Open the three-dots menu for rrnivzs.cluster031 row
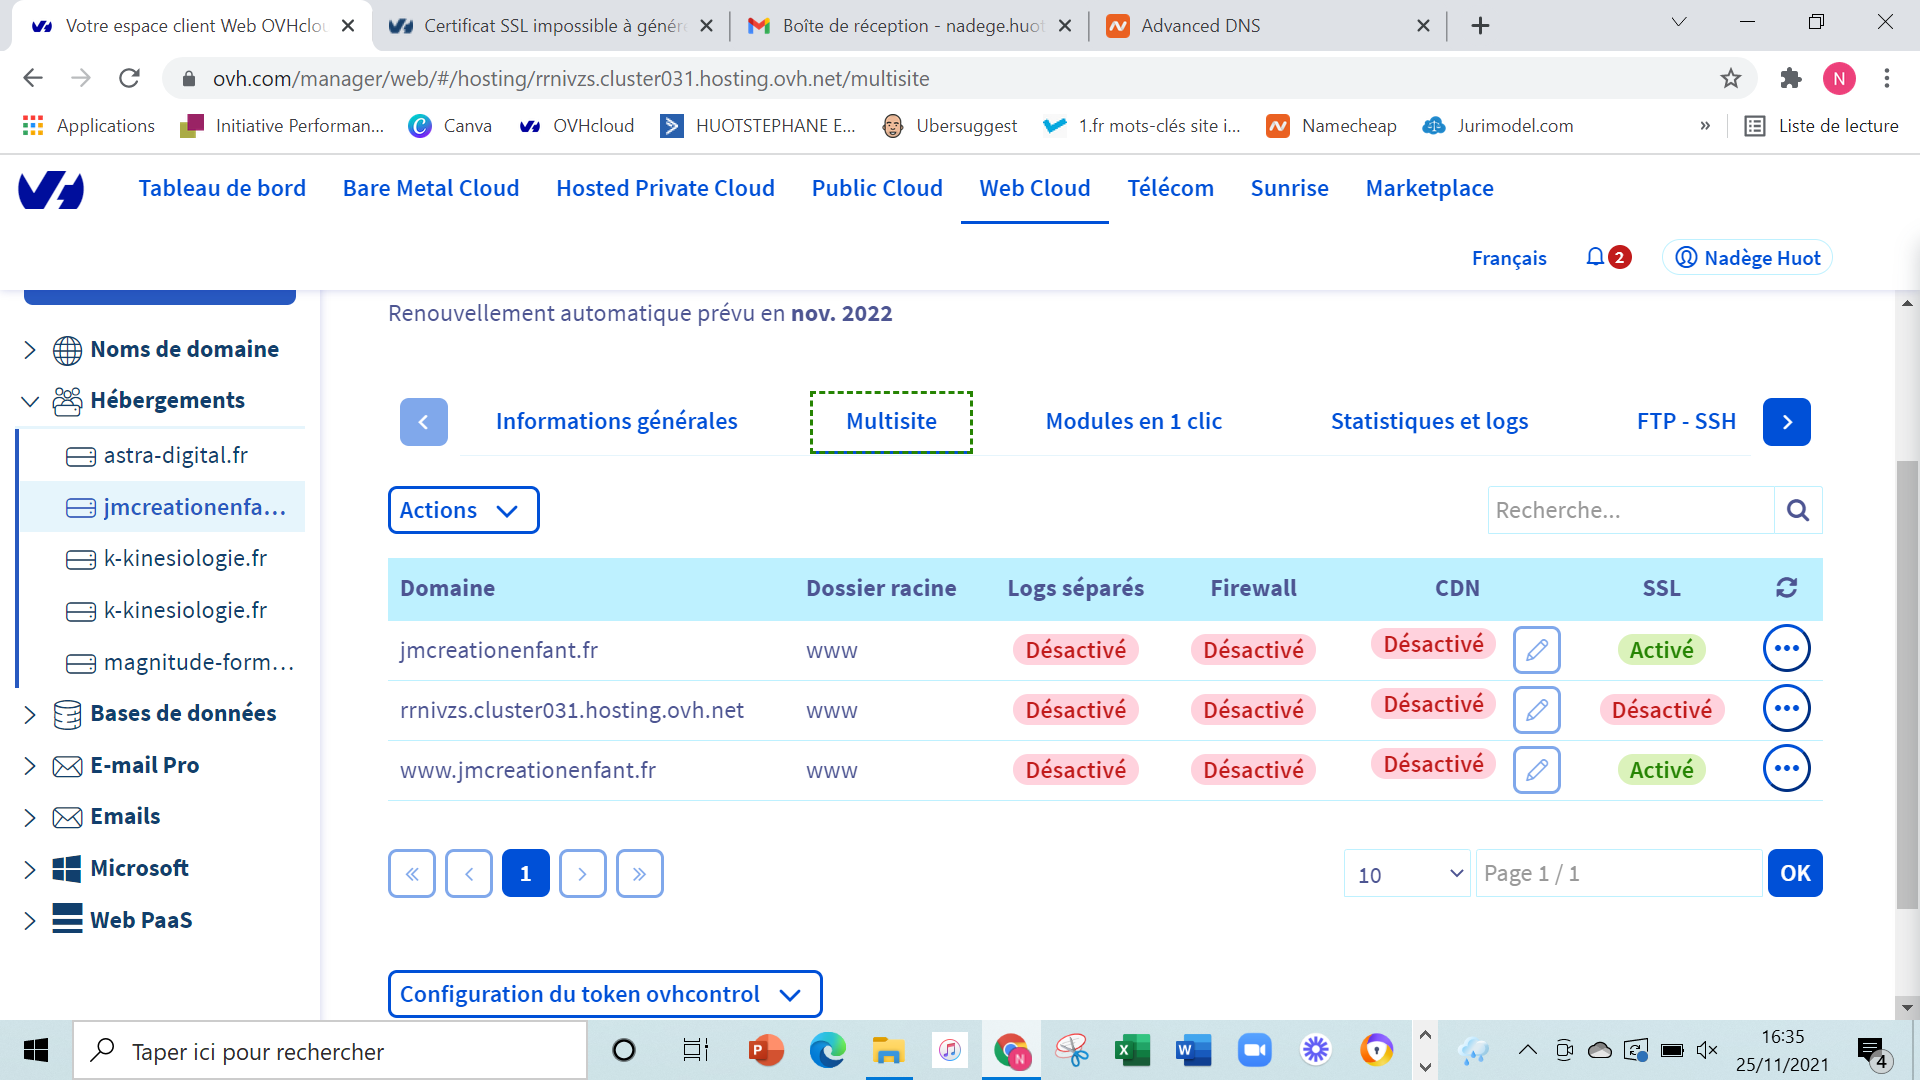 click(1786, 709)
